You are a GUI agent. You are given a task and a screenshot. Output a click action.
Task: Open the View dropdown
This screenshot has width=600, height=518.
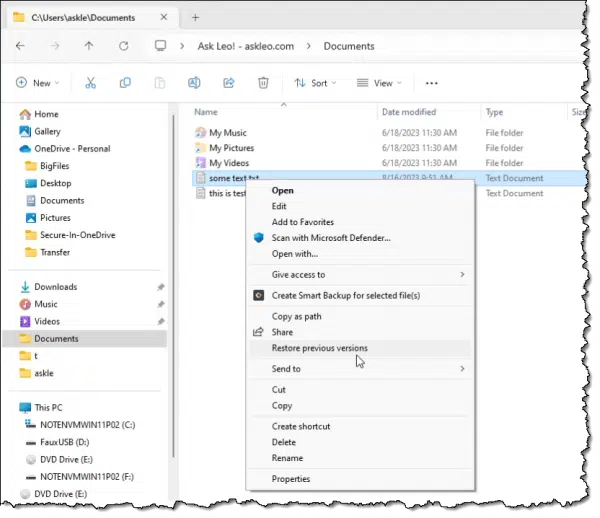(x=379, y=83)
